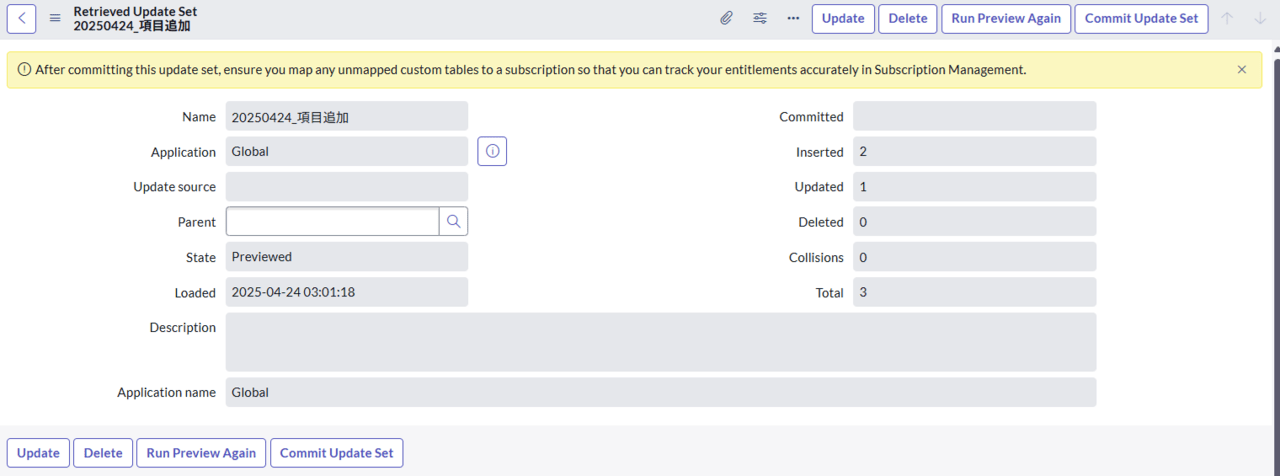This screenshot has height=476, width=1280.
Task: Show Application info via circle-i icon
Action: 492,152
